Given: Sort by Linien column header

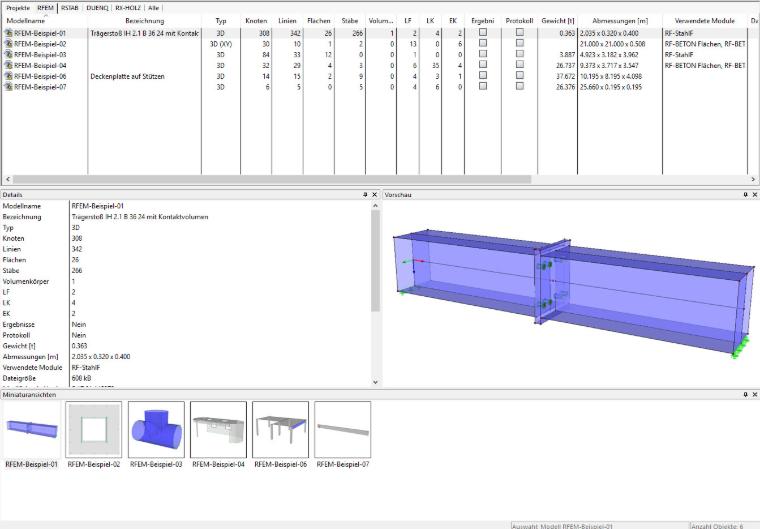Looking at the screenshot, I should [287, 21].
